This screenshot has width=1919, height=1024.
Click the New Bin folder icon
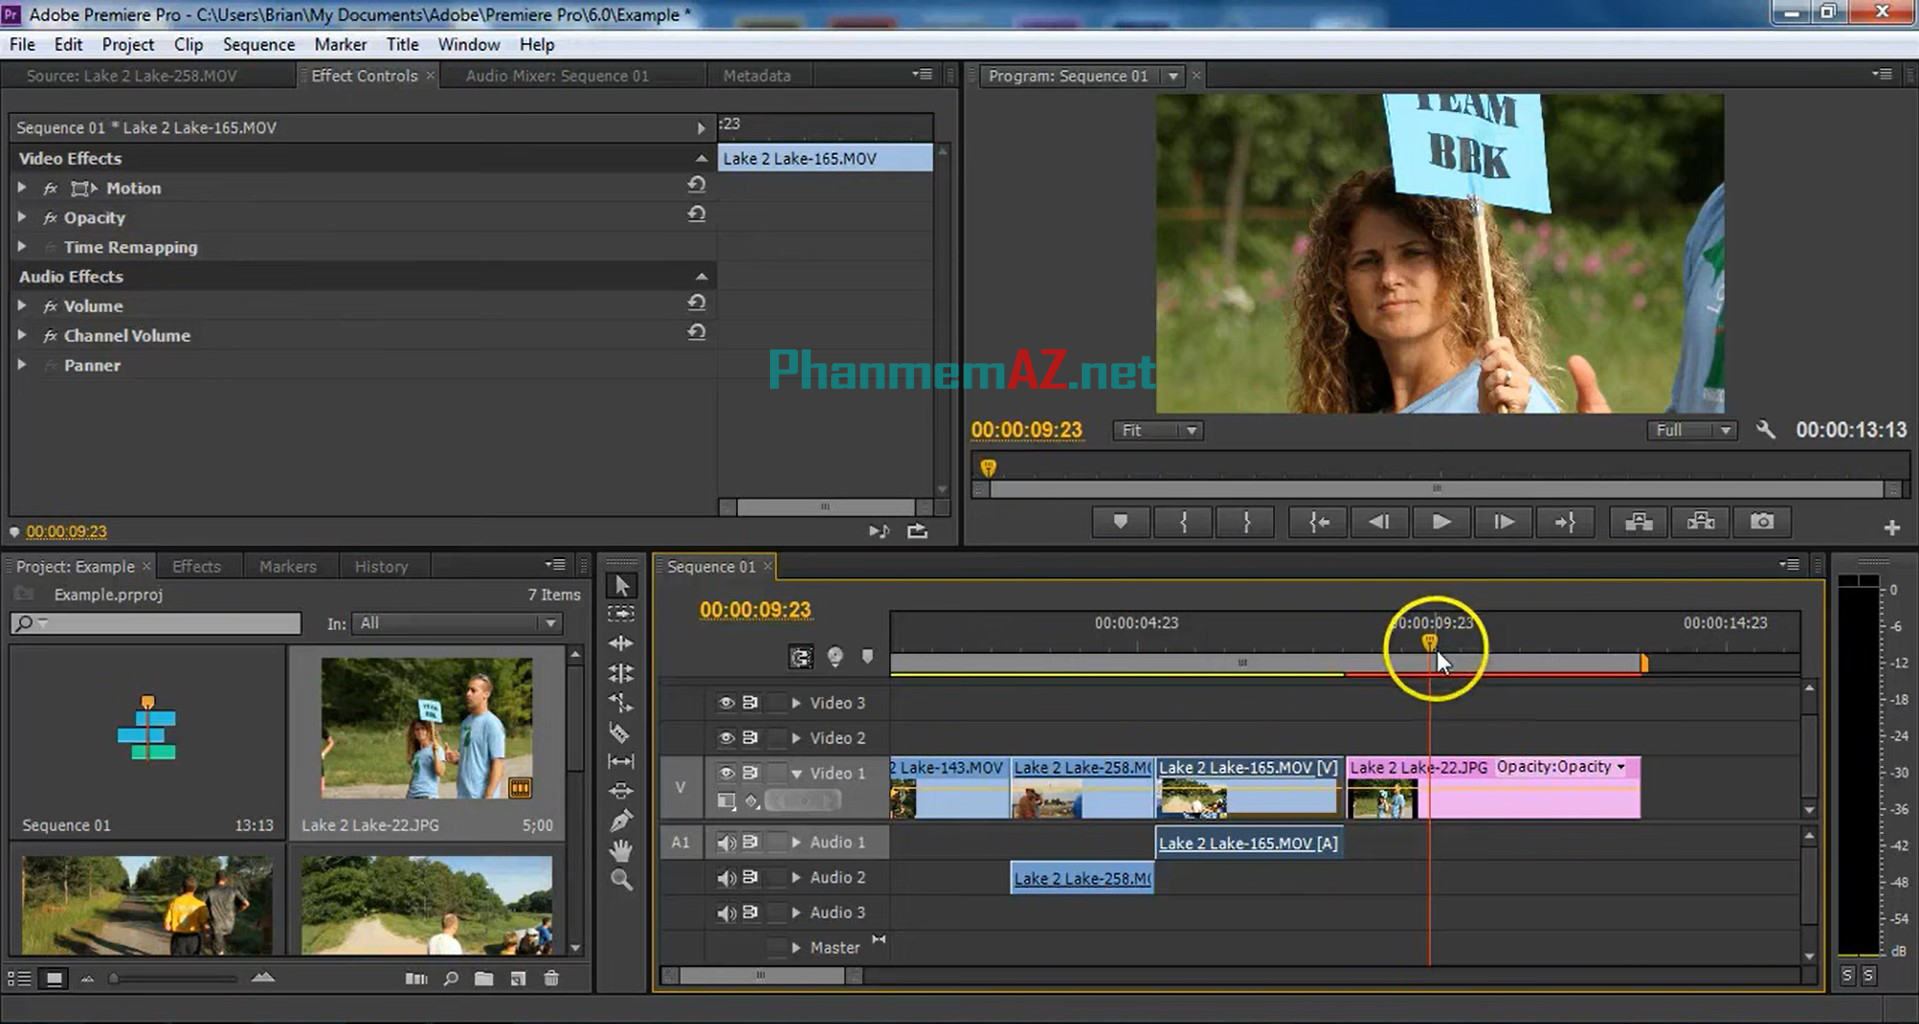click(484, 979)
